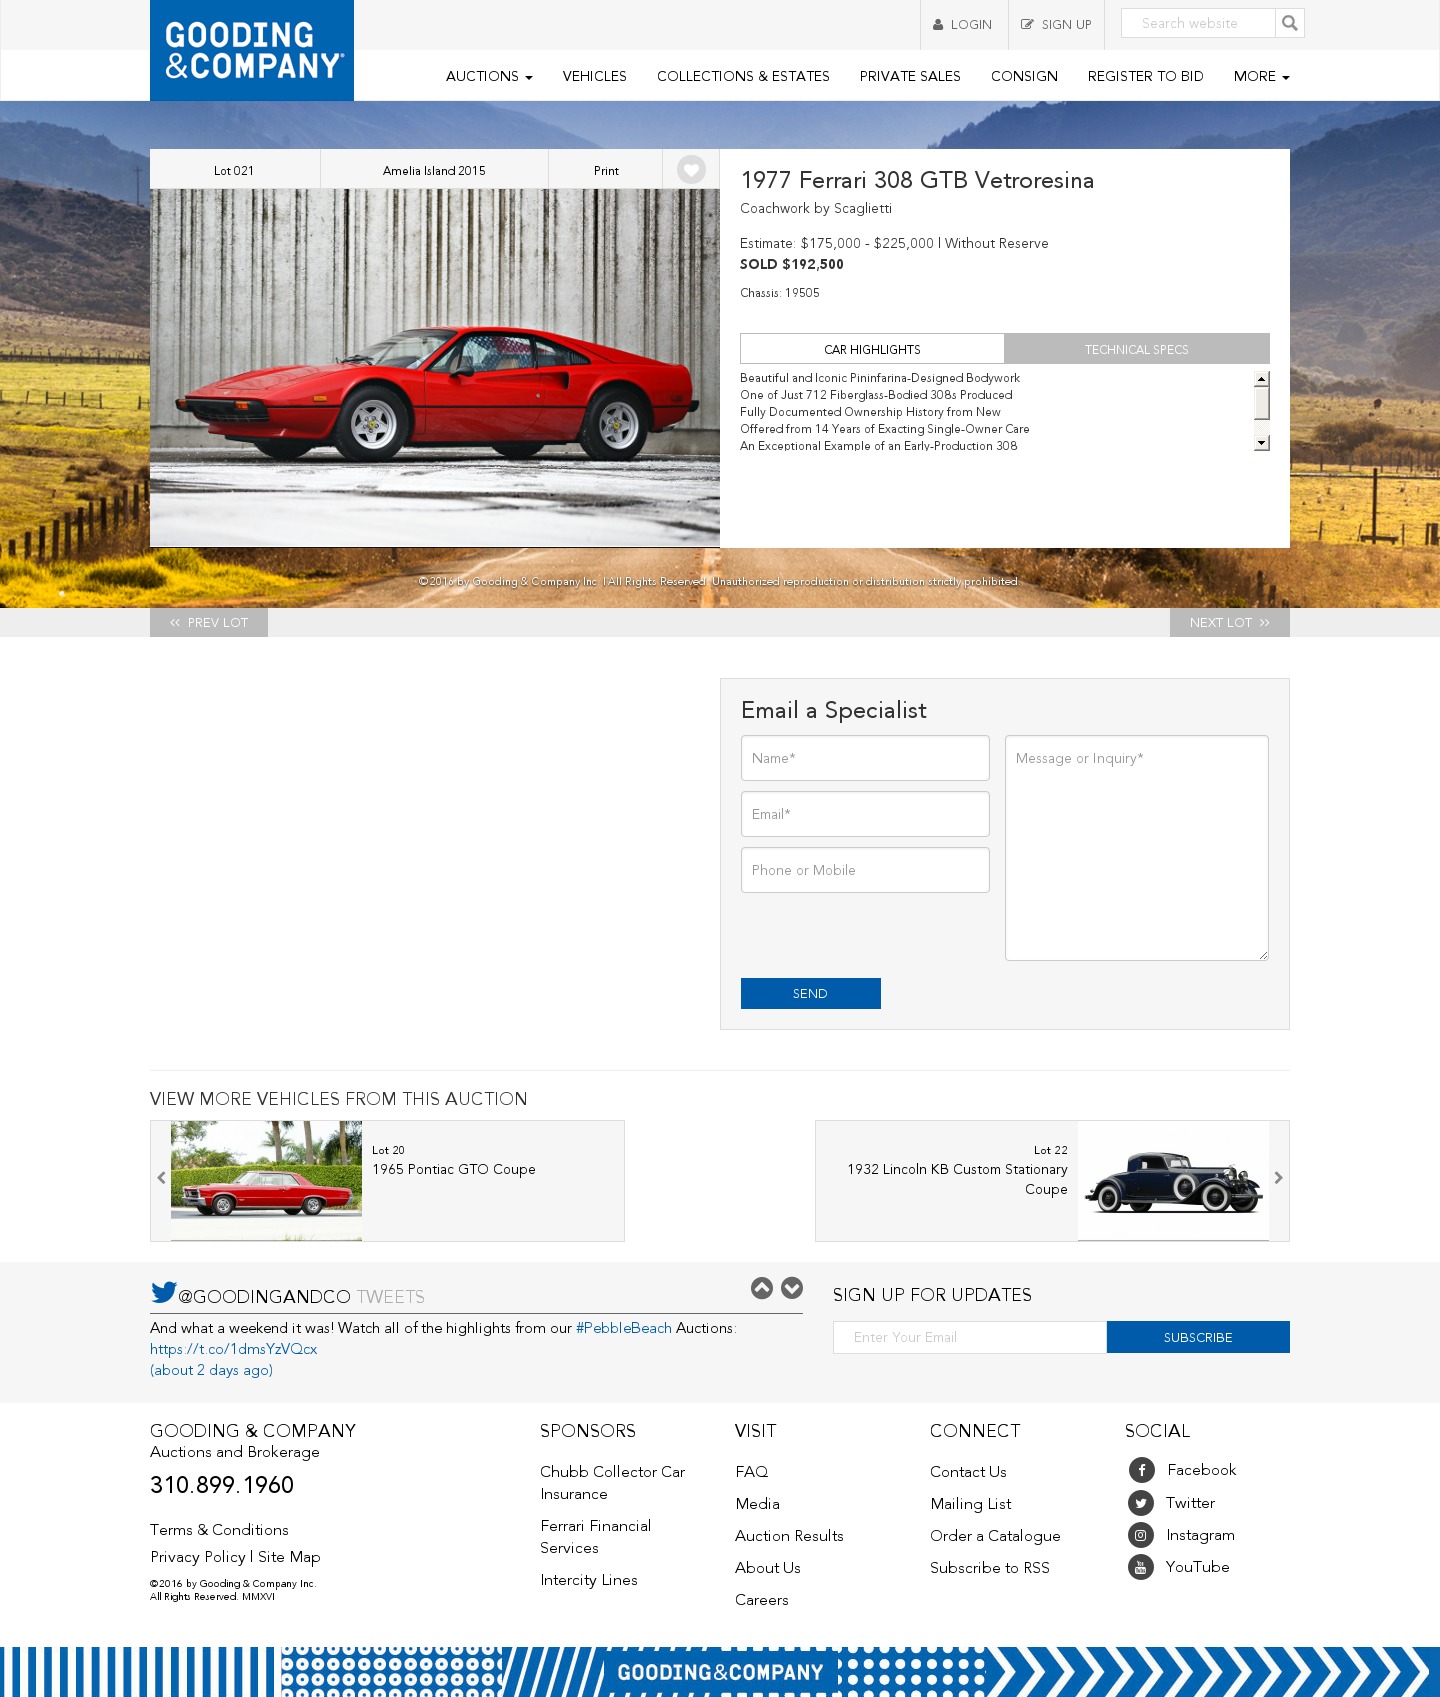
Task: Click scrollbar up arrow in highlights
Action: [x=1262, y=378]
